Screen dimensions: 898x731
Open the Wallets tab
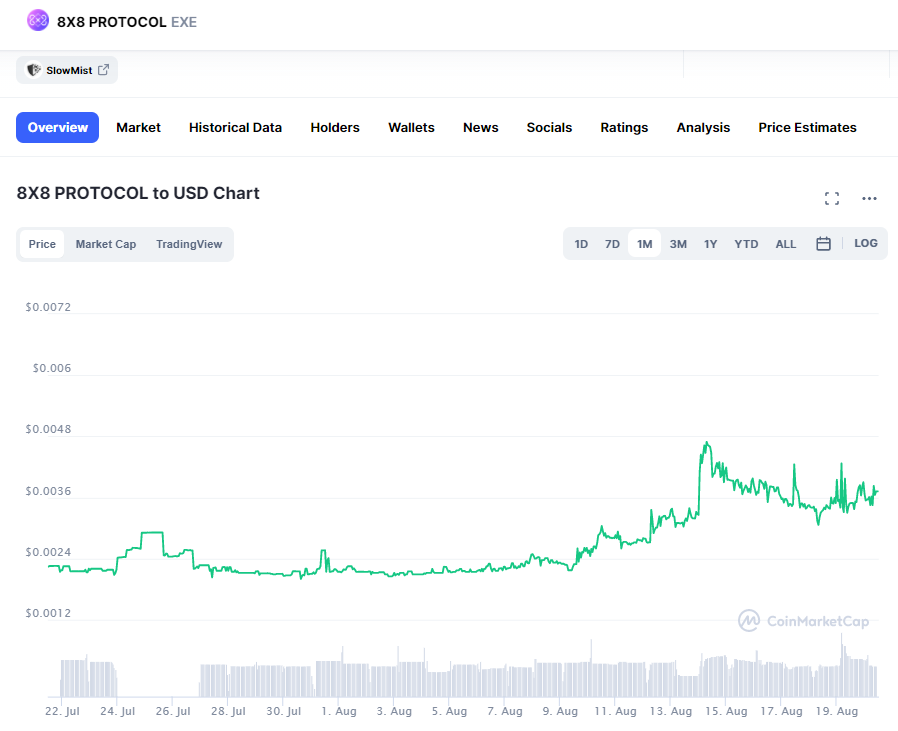pyautogui.click(x=411, y=127)
